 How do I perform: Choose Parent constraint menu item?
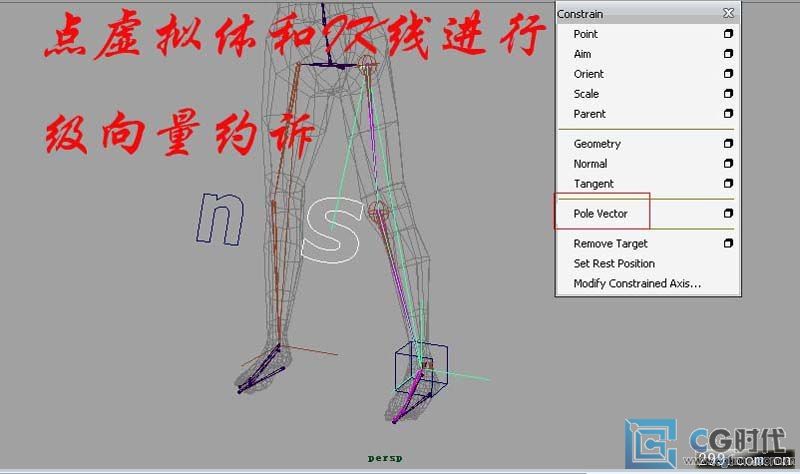point(589,114)
